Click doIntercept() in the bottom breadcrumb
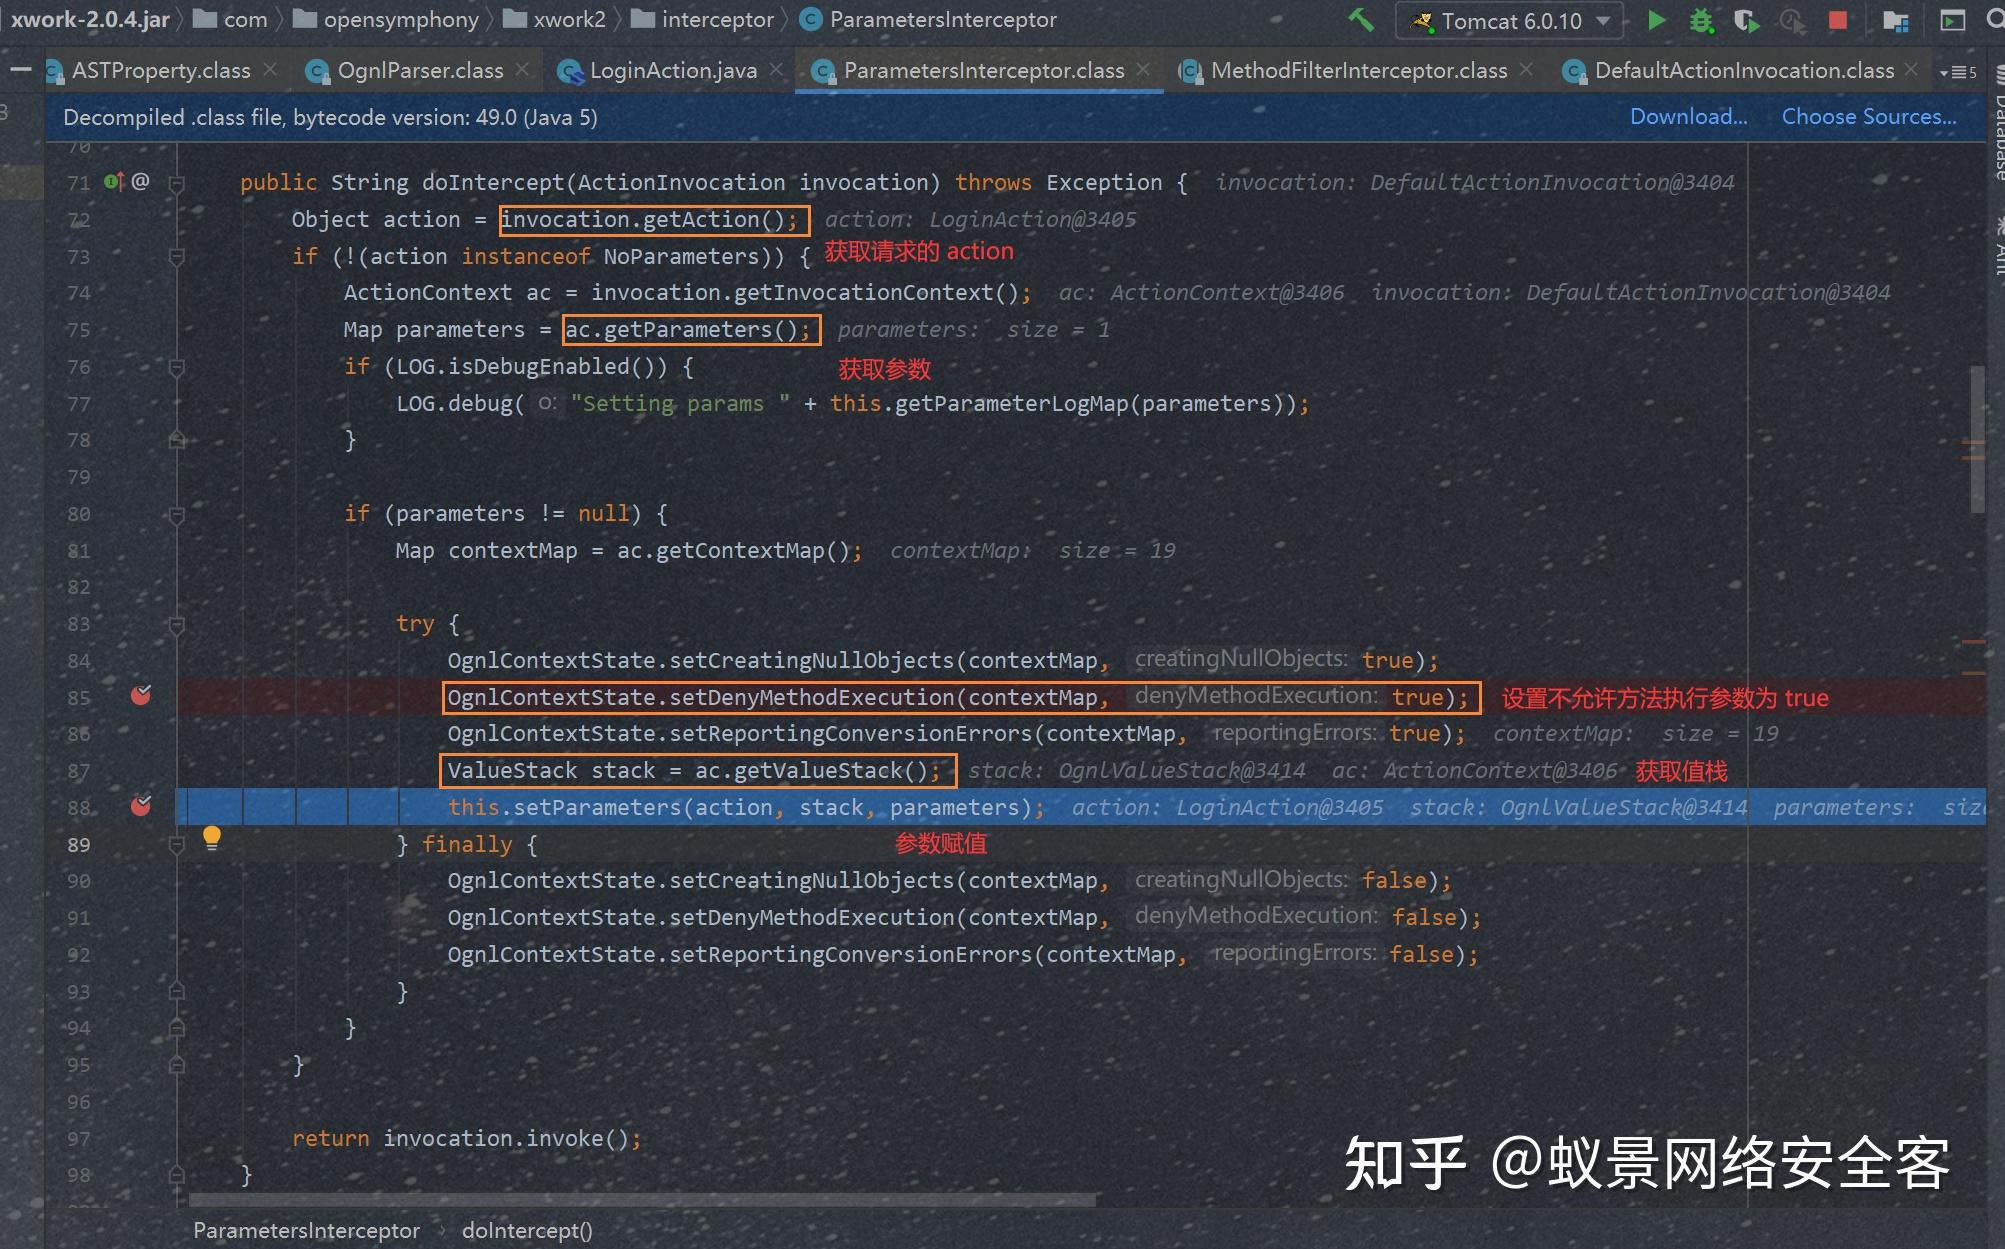 pyautogui.click(x=527, y=1231)
